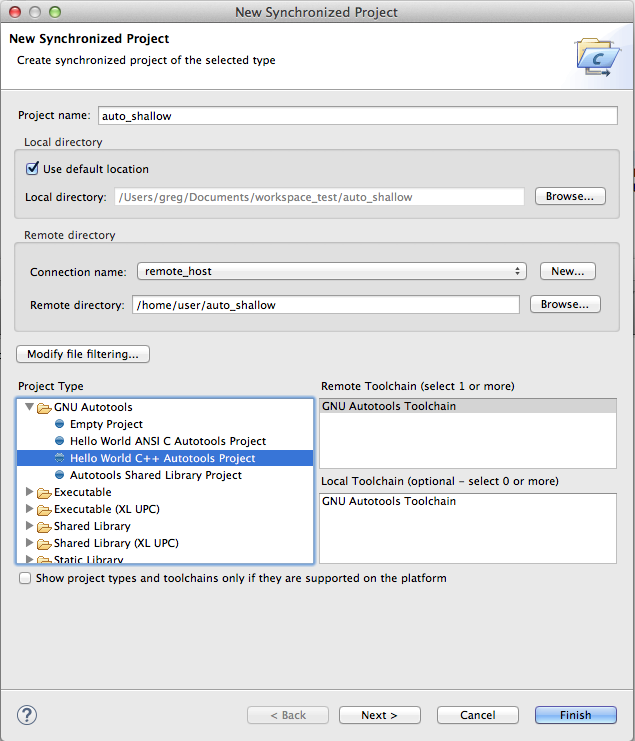635x741 pixels.
Task: Click the Empty Project blue dot icon
Action: coord(60,423)
